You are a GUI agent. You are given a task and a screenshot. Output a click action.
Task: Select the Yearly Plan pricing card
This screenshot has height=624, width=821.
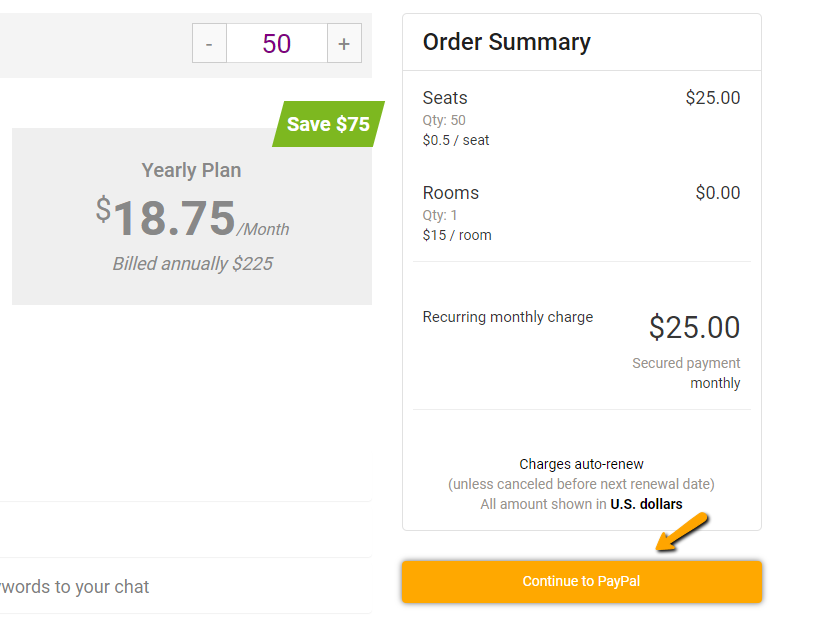coord(190,216)
